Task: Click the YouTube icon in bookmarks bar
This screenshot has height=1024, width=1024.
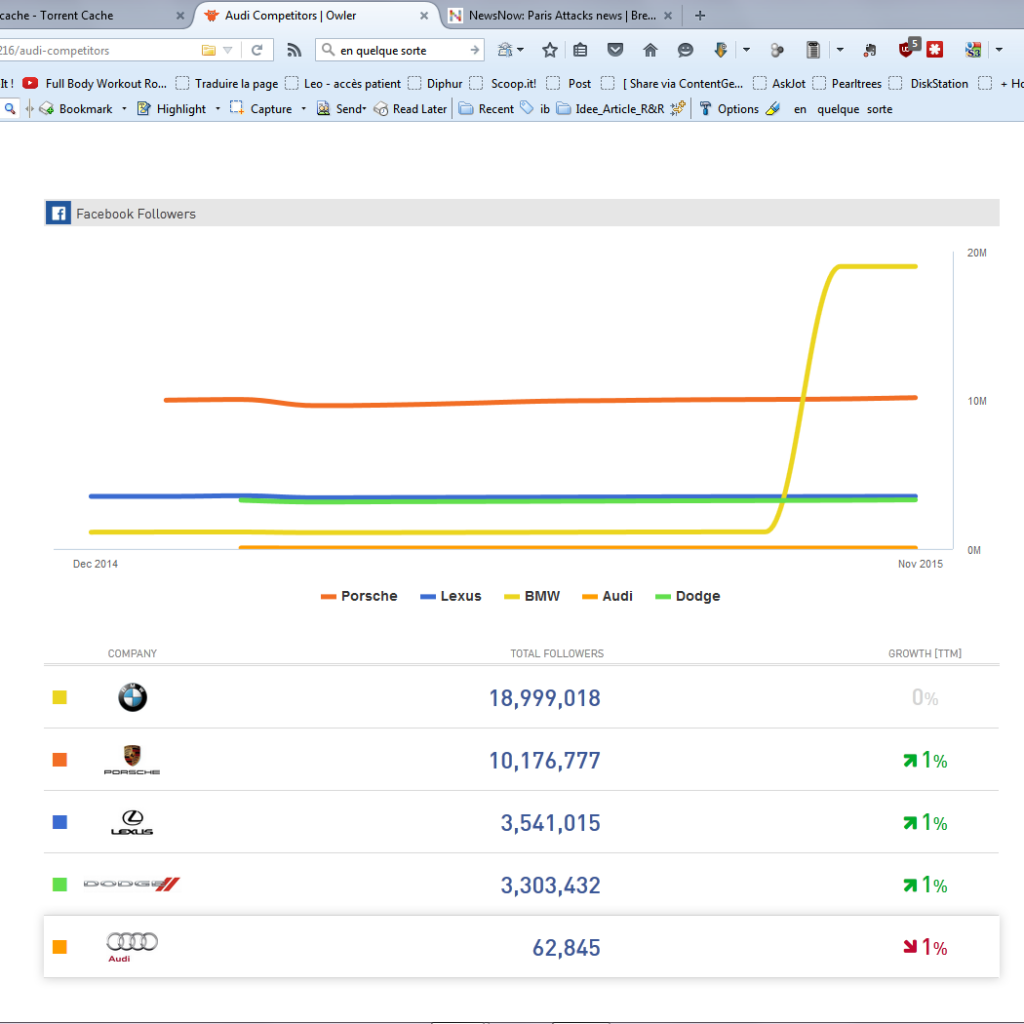Action: [x=30, y=83]
